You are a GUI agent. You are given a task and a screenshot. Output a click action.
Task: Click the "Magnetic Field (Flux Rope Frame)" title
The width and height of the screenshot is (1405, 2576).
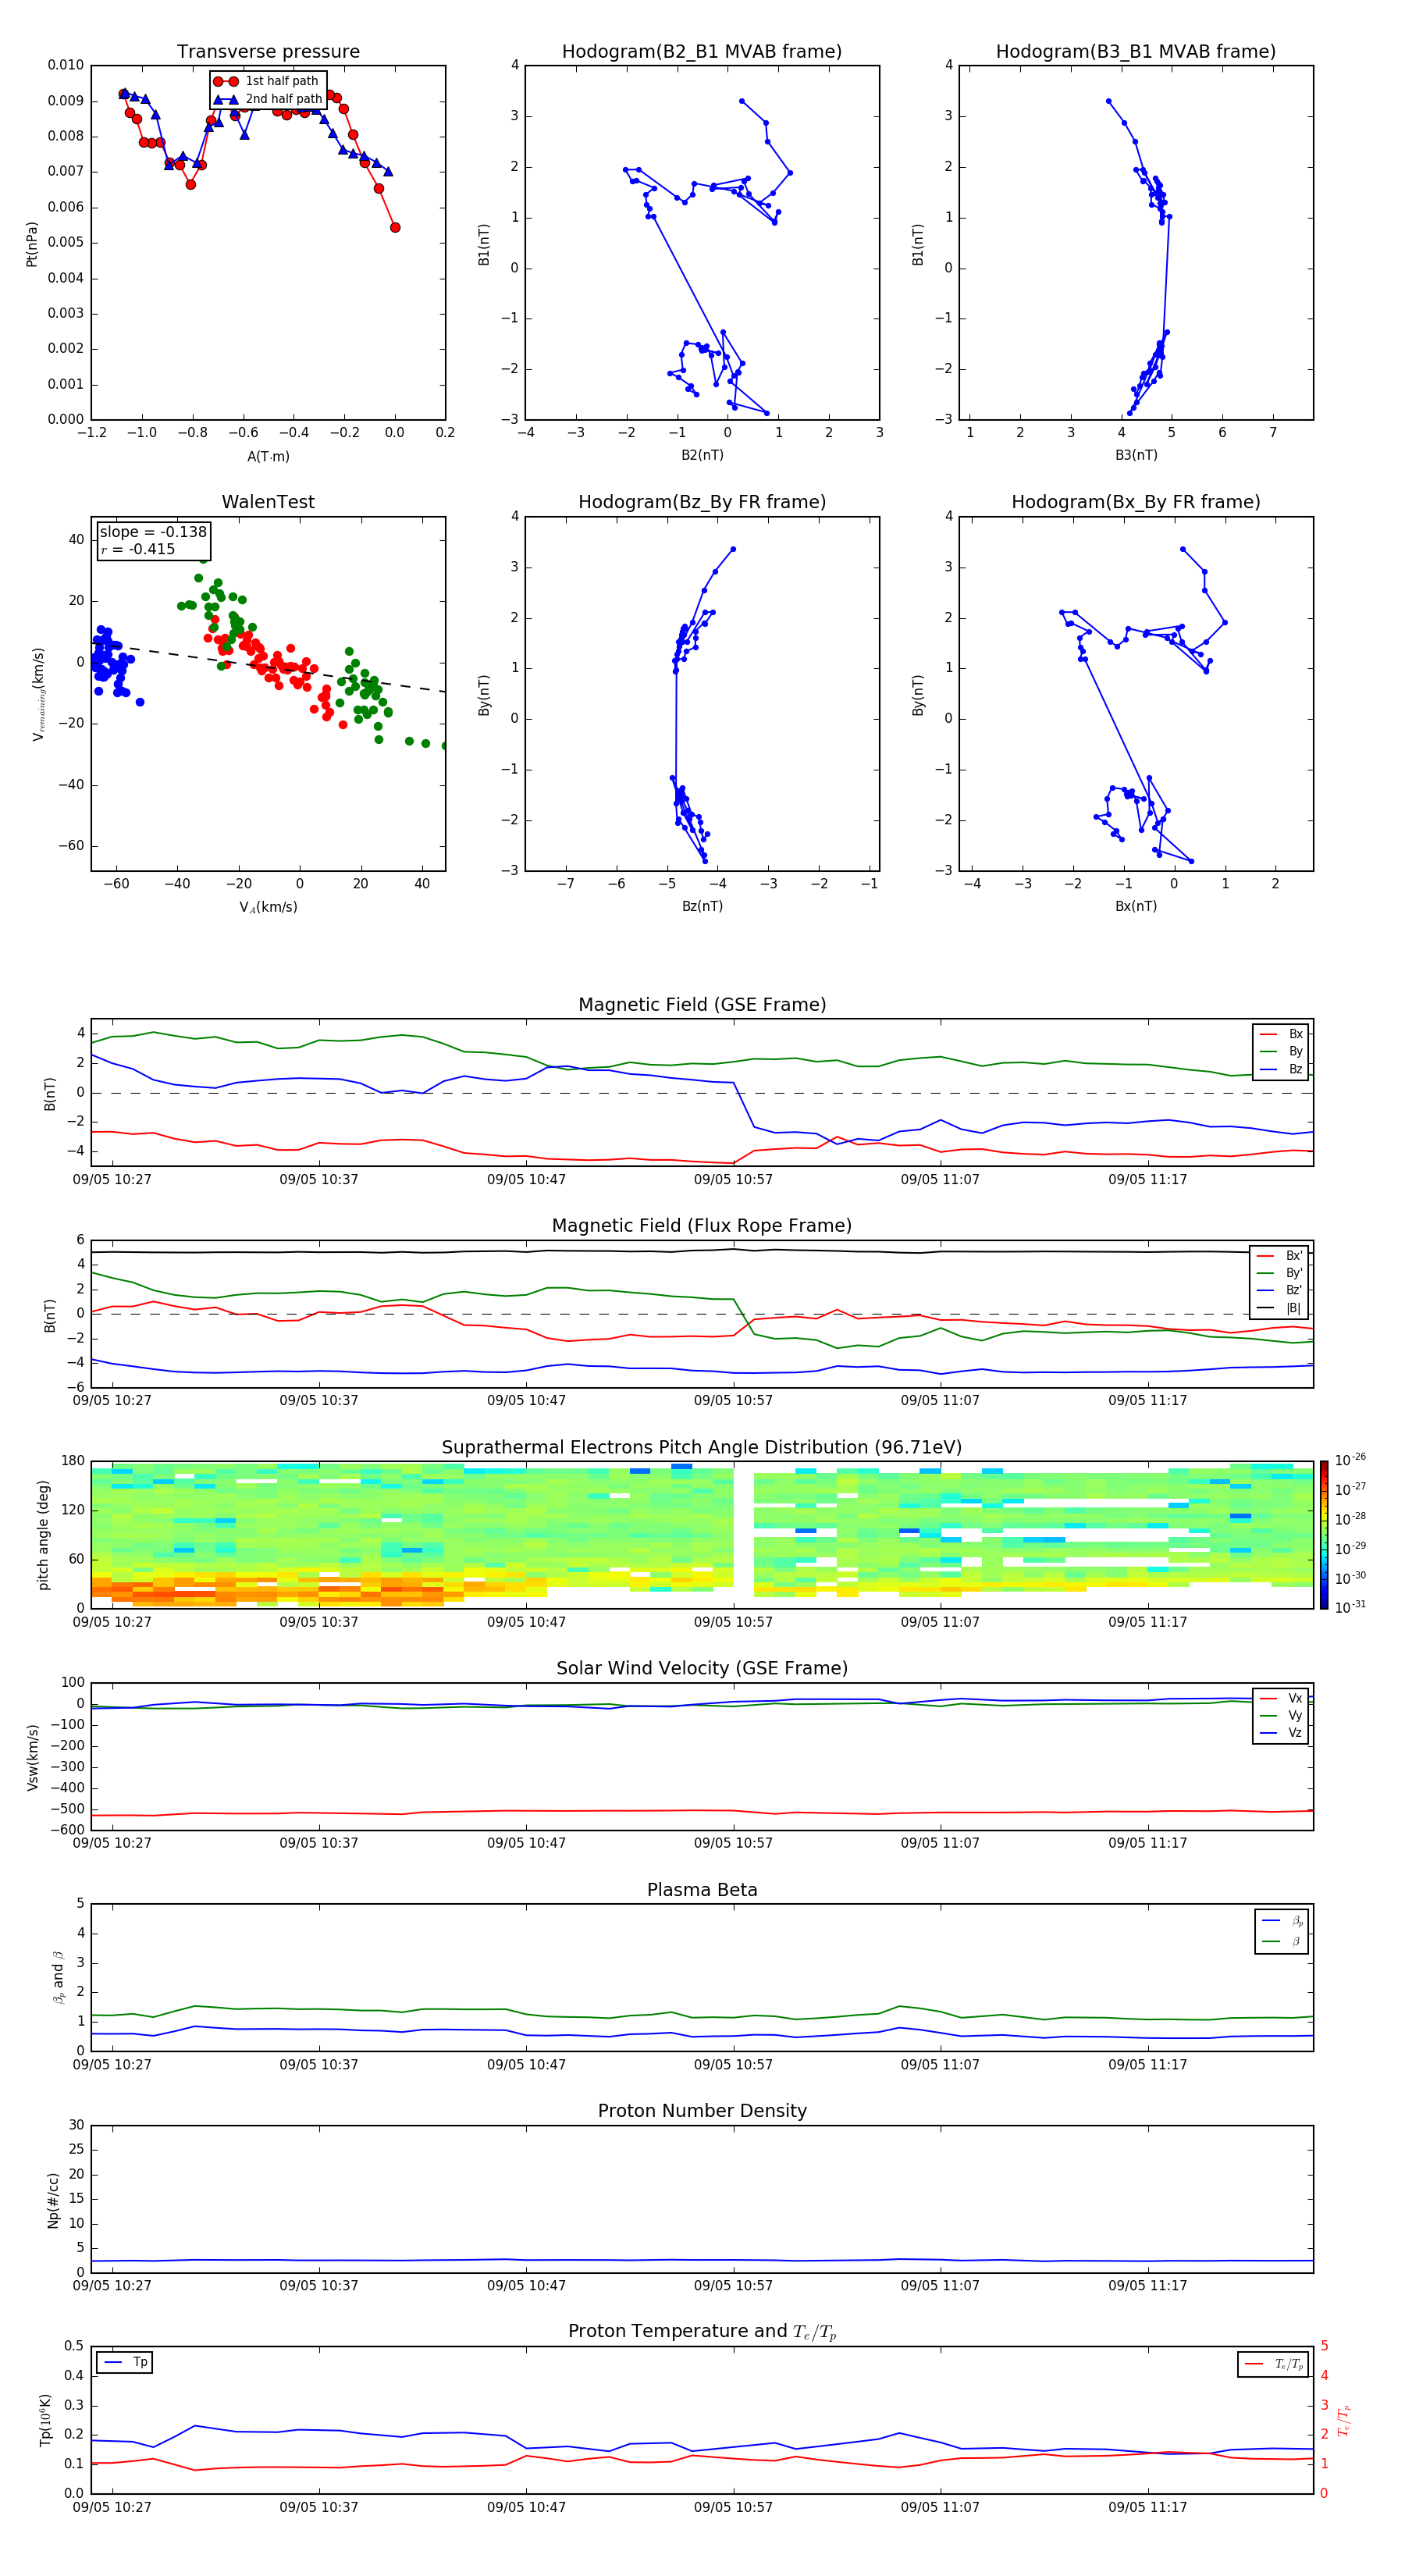[x=702, y=1226]
